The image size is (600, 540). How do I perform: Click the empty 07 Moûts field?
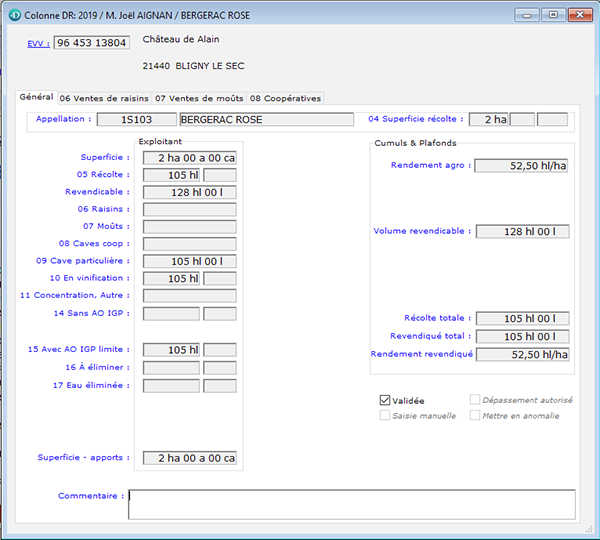pos(190,227)
